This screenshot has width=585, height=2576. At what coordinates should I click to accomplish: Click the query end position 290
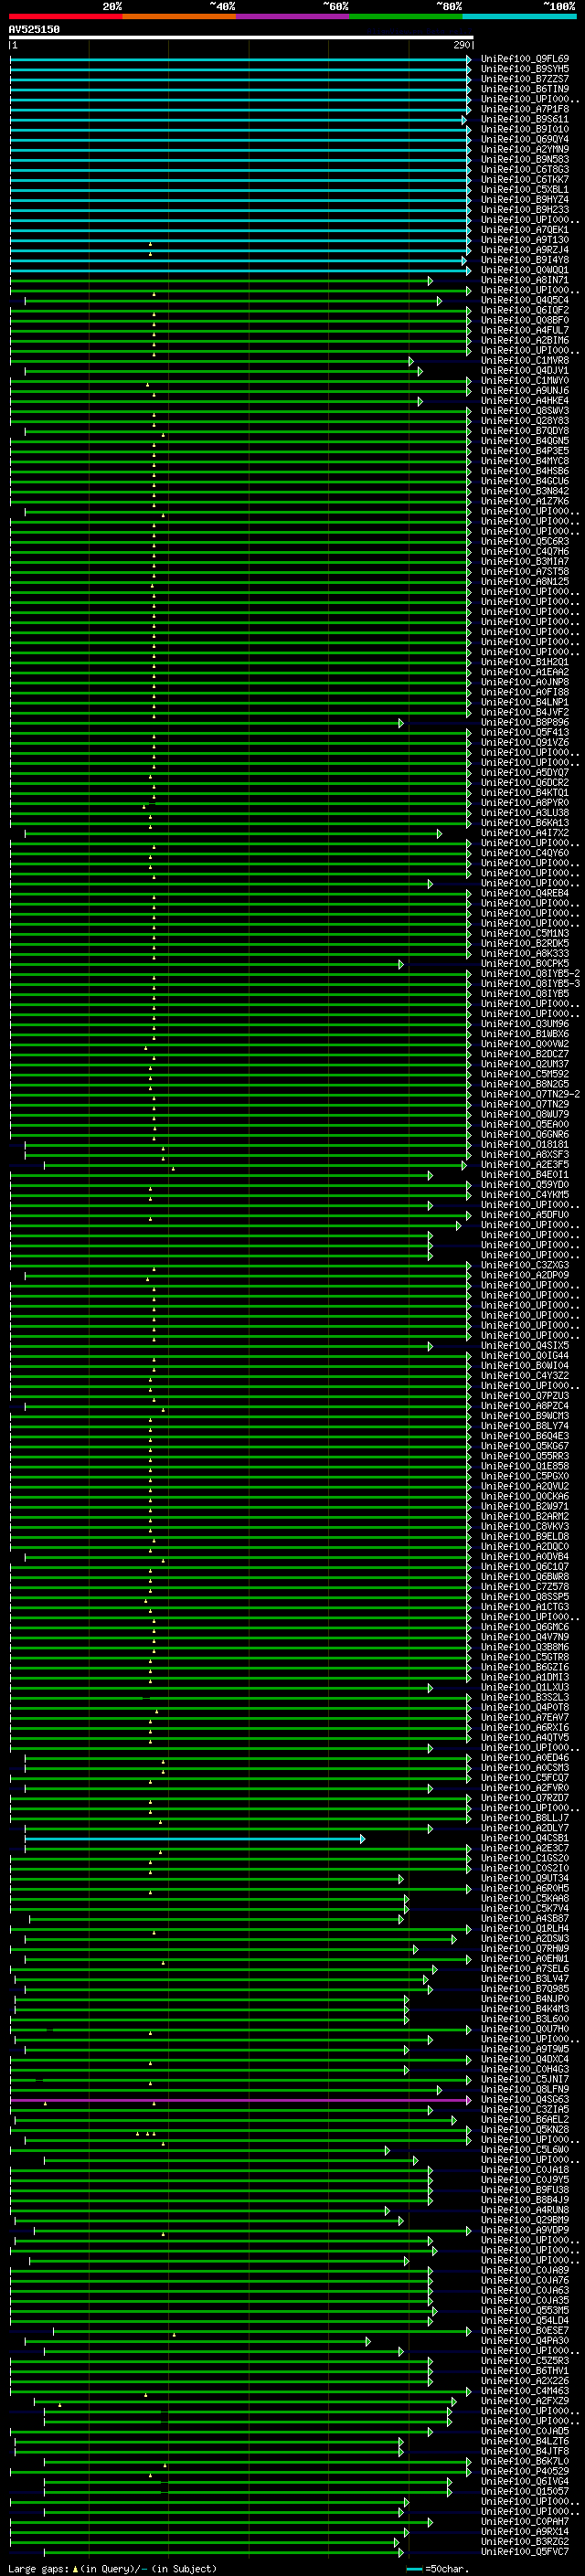click(461, 45)
